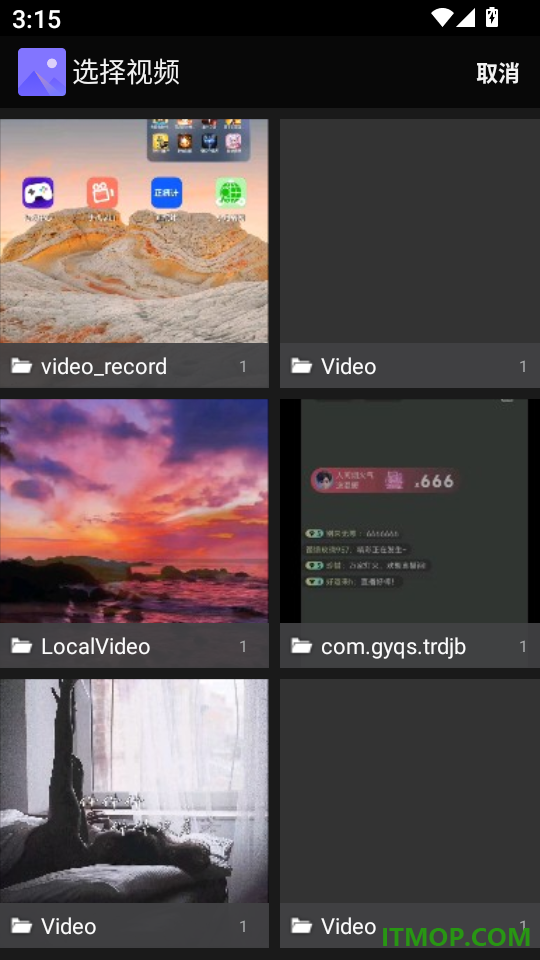Tap the purple gallery app icon

pos(42,72)
